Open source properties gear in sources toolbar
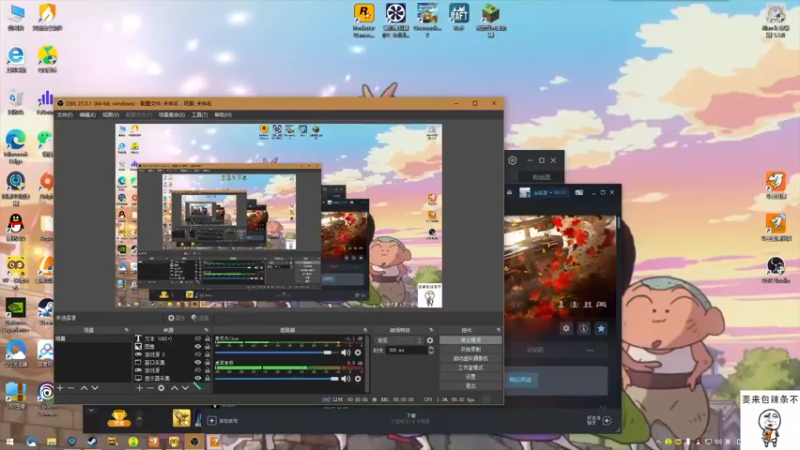The width and height of the screenshot is (800, 450). 161,388
